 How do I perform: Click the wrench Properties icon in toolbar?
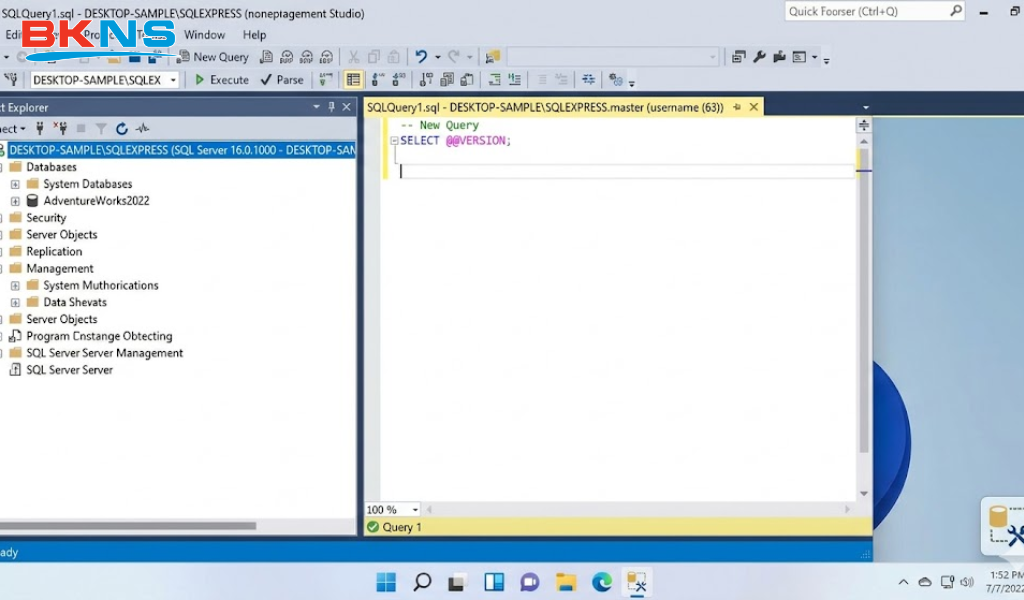[759, 57]
